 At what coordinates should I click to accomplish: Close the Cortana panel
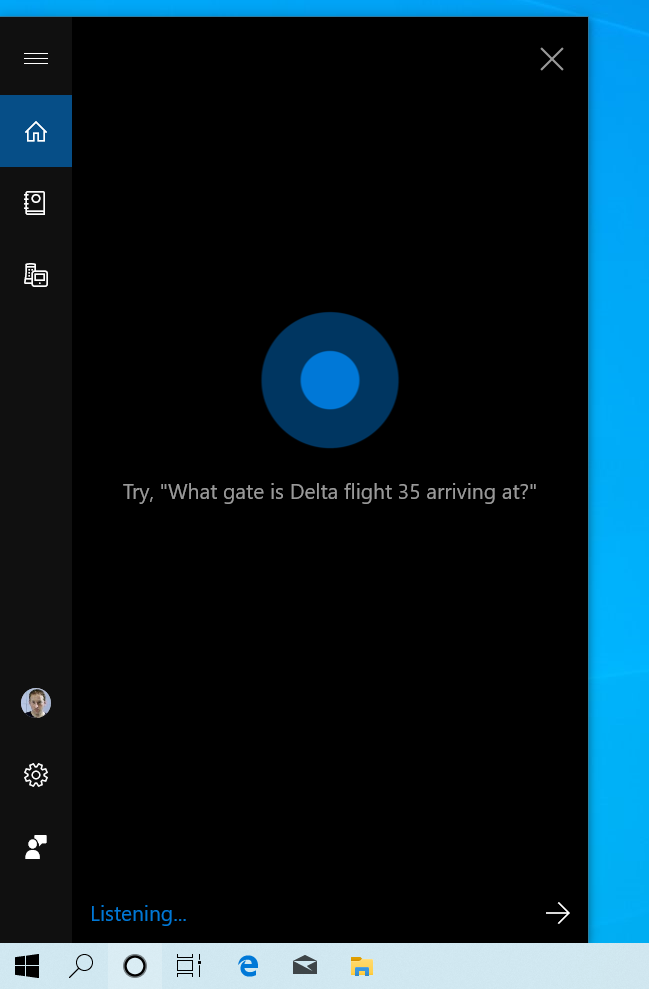tap(552, 59)
